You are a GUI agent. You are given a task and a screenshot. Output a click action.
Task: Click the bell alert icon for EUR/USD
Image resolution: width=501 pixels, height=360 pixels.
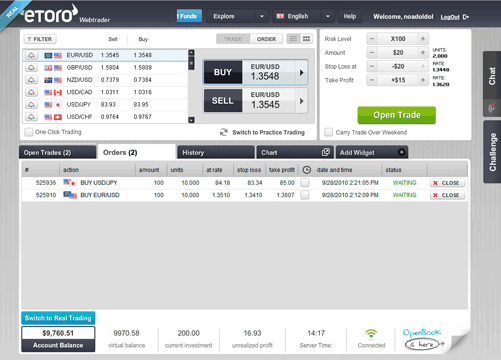[31, 55]
